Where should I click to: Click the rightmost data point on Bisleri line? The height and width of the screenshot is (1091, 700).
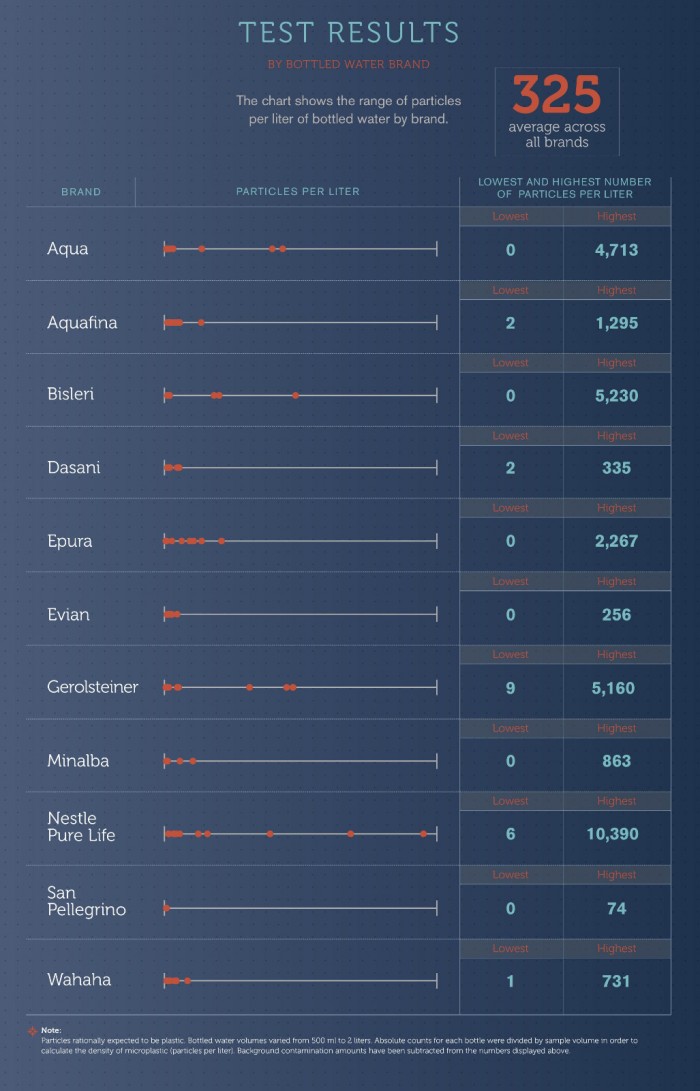tap(296, 395)
